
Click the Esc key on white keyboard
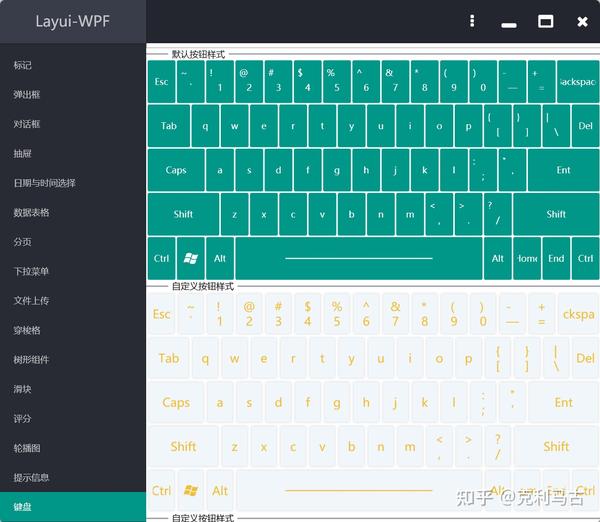click(x=161, y=314)
